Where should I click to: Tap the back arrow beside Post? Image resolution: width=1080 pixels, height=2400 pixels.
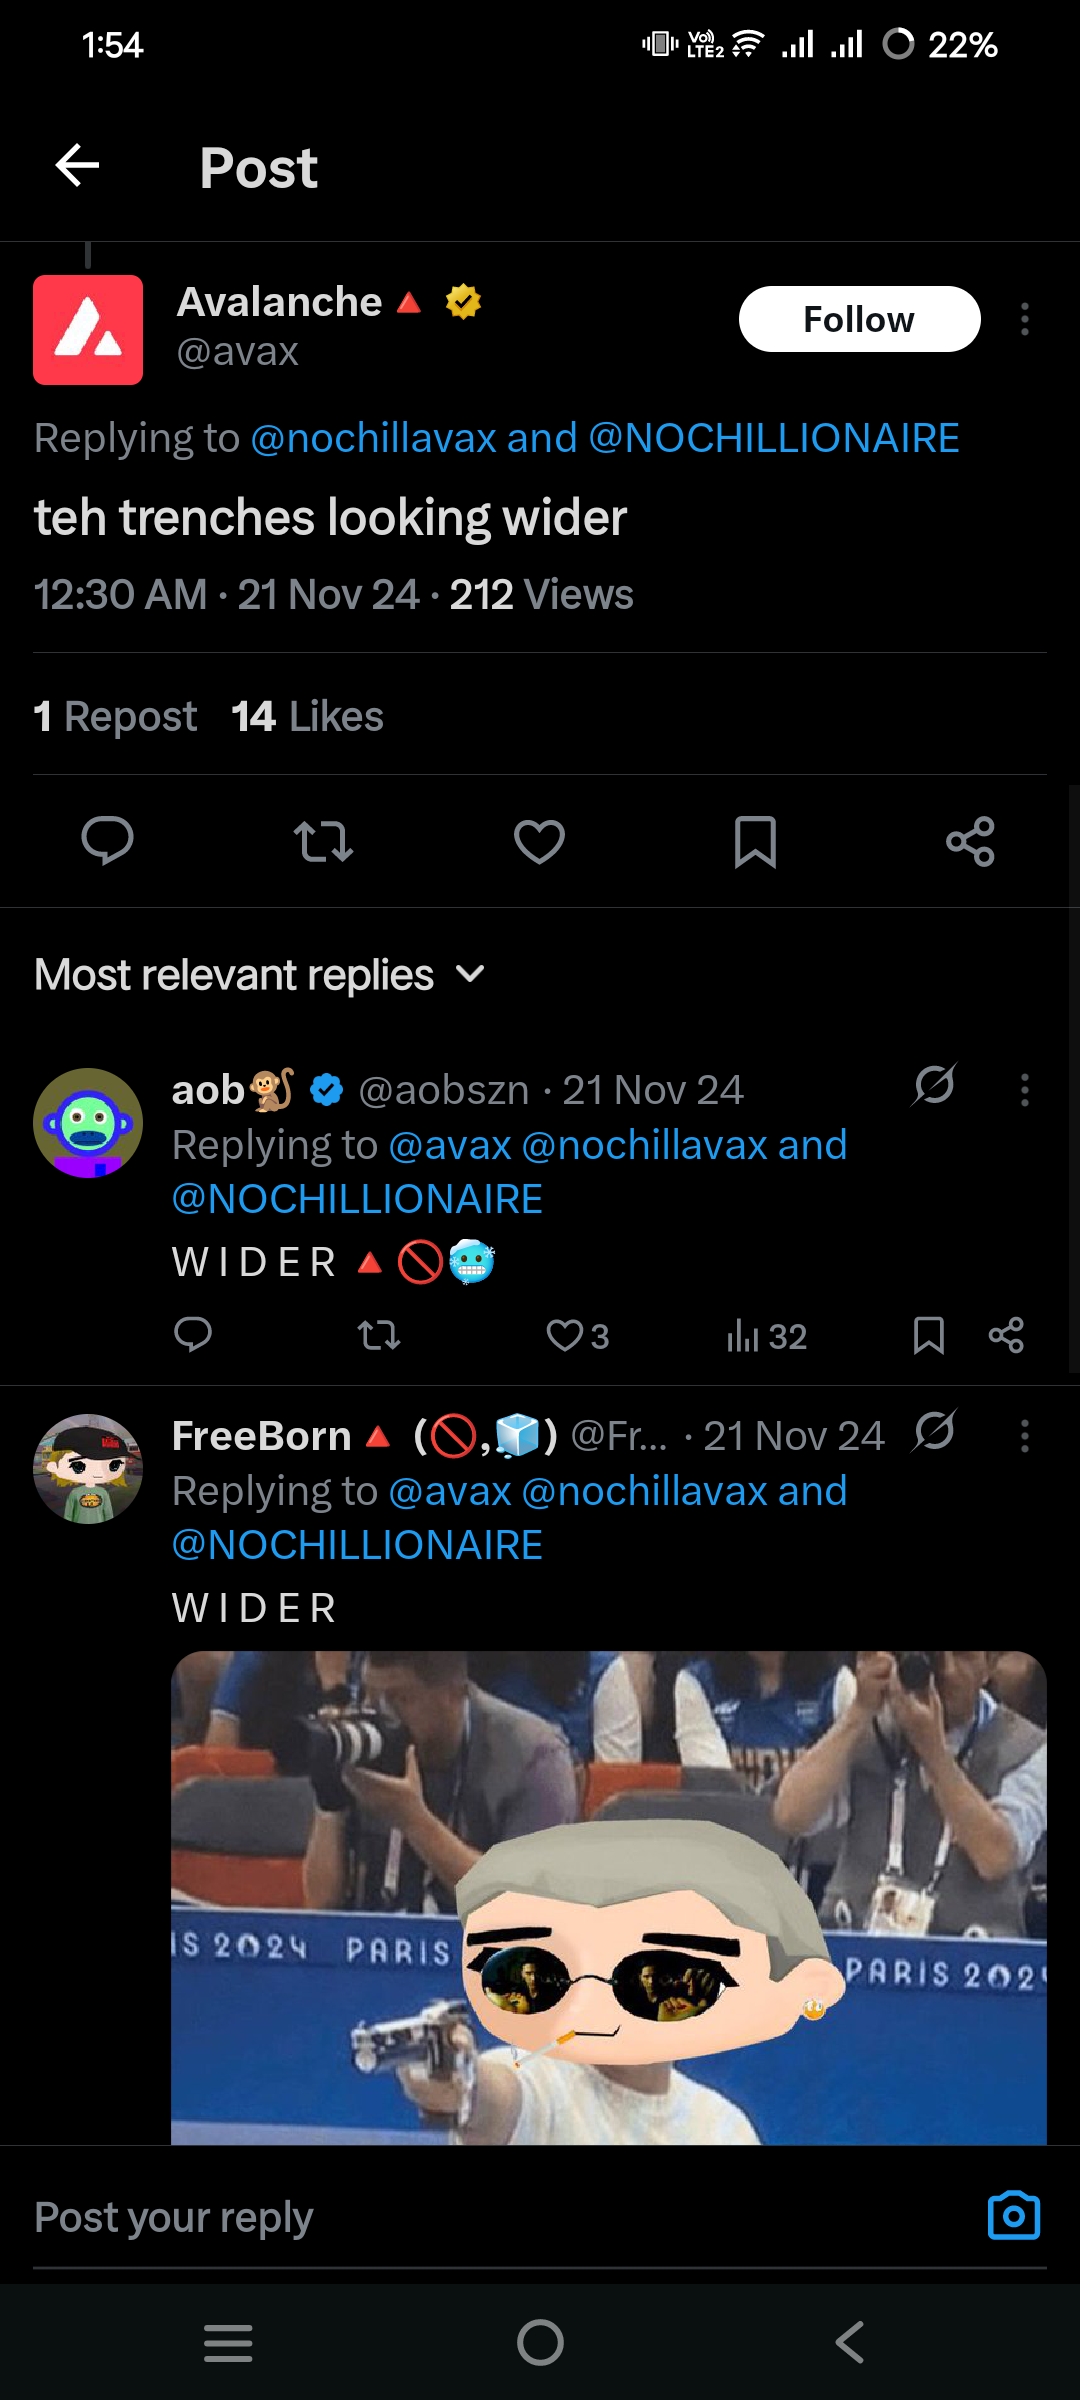[x=77, y=165]
